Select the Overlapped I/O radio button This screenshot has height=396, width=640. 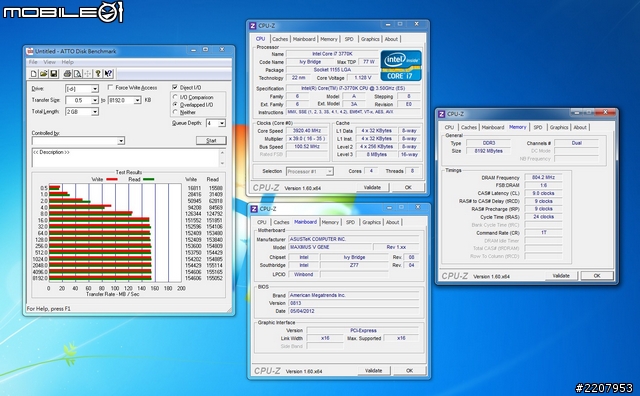pos(176,105)
